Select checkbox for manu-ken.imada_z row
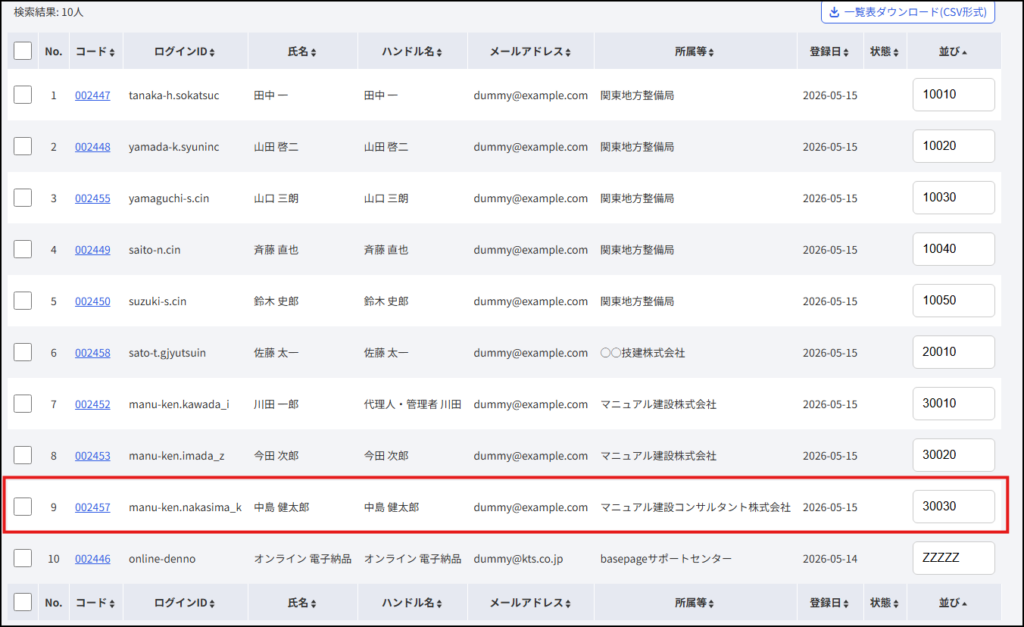The width and height of the screenshot is (1024, 627). [23, 455]
